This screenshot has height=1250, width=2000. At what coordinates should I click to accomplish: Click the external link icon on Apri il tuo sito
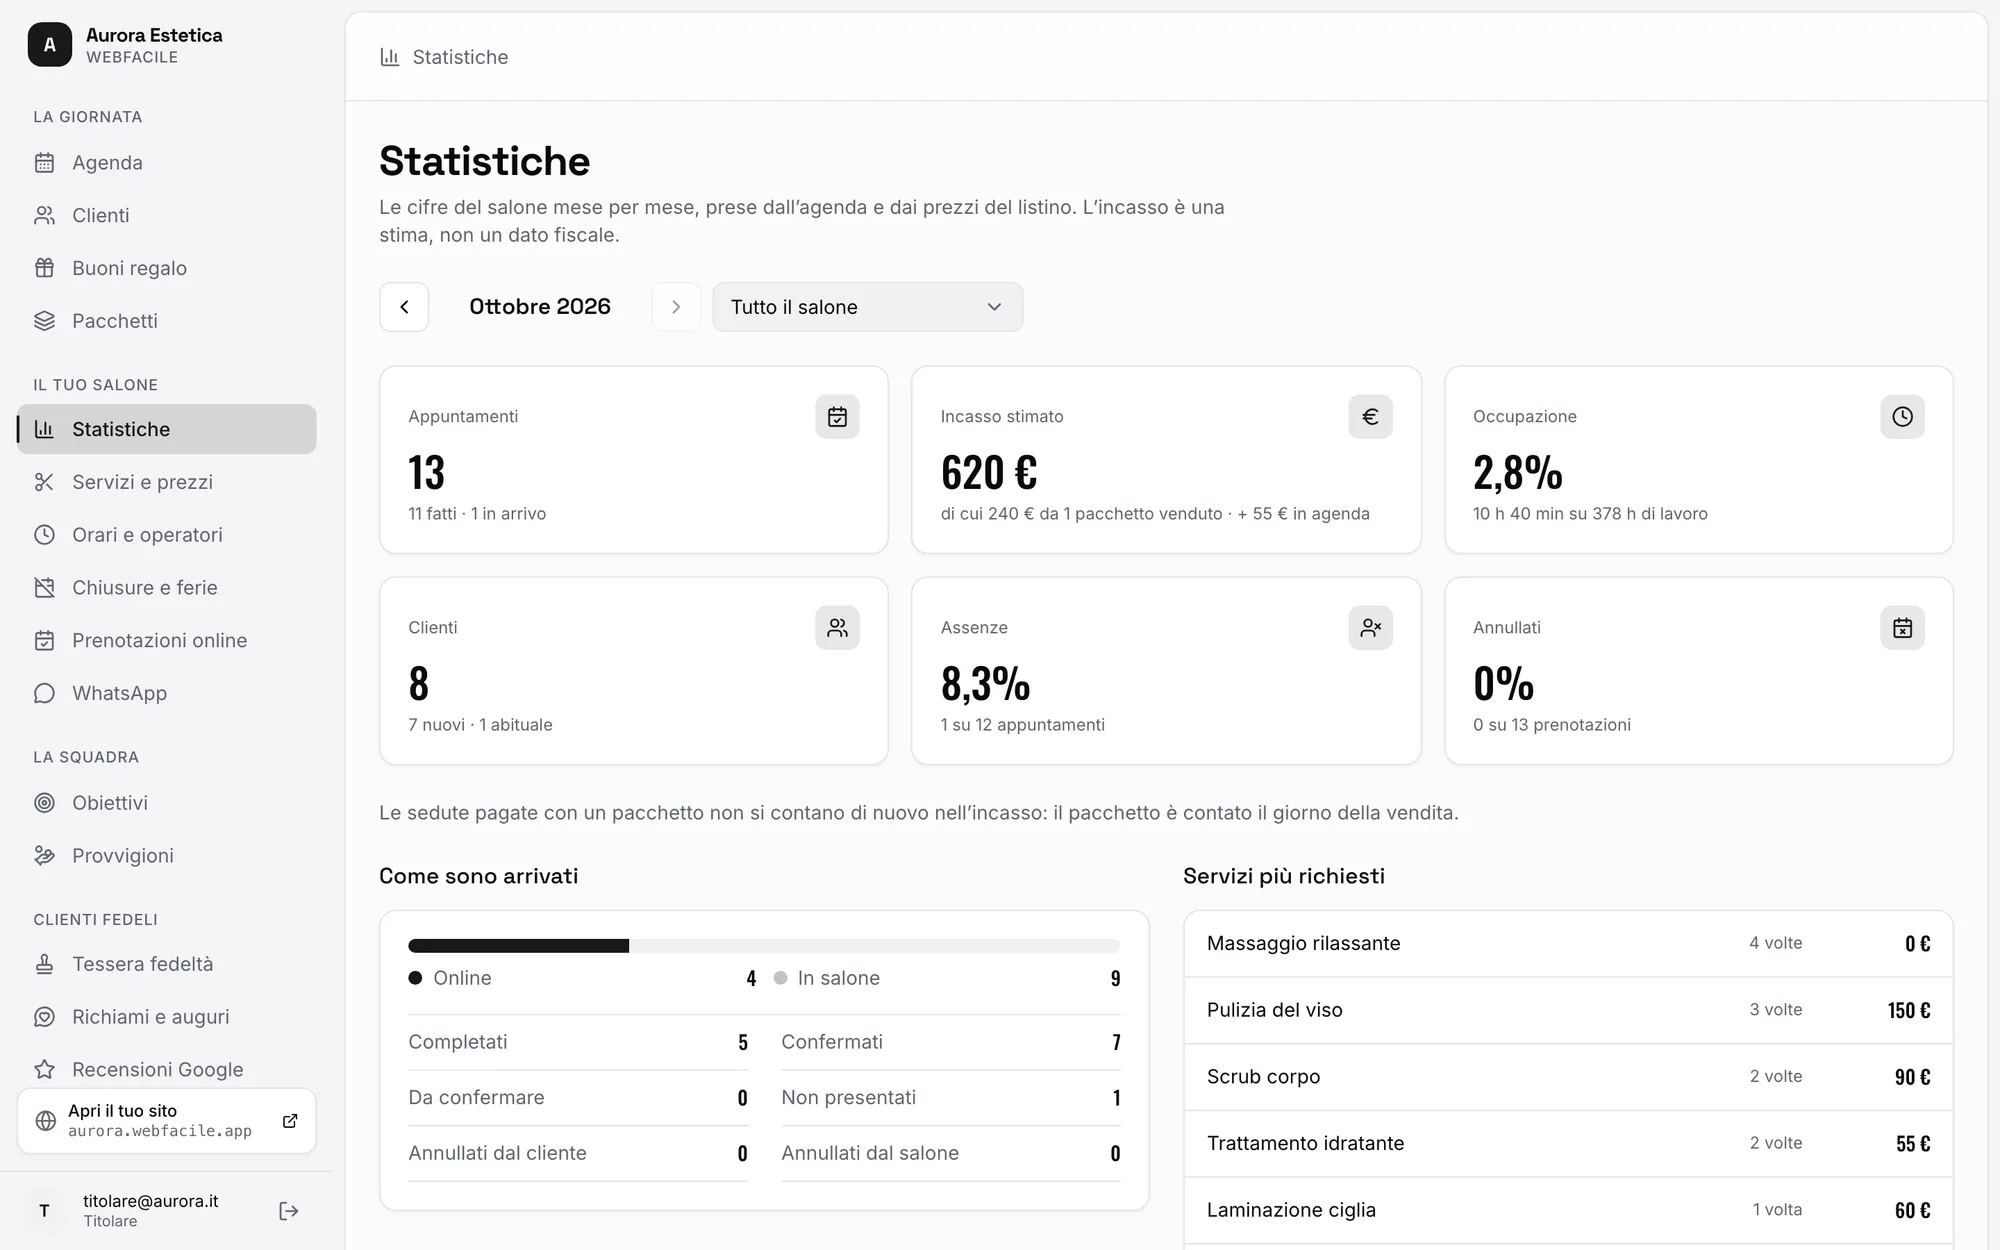point(290,1121)
